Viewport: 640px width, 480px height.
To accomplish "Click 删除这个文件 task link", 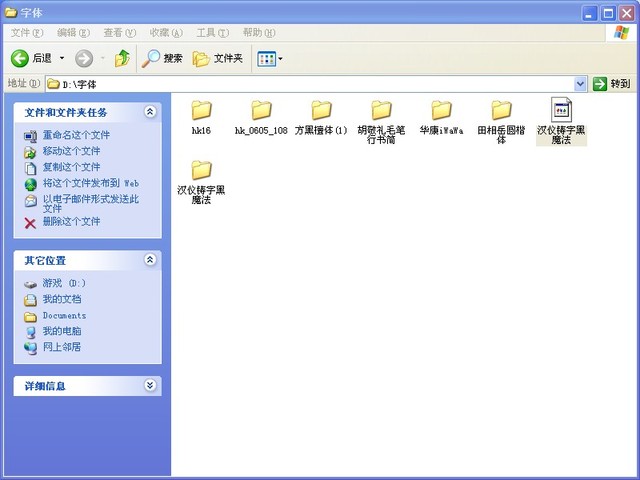I will click(x=70, y=222).
